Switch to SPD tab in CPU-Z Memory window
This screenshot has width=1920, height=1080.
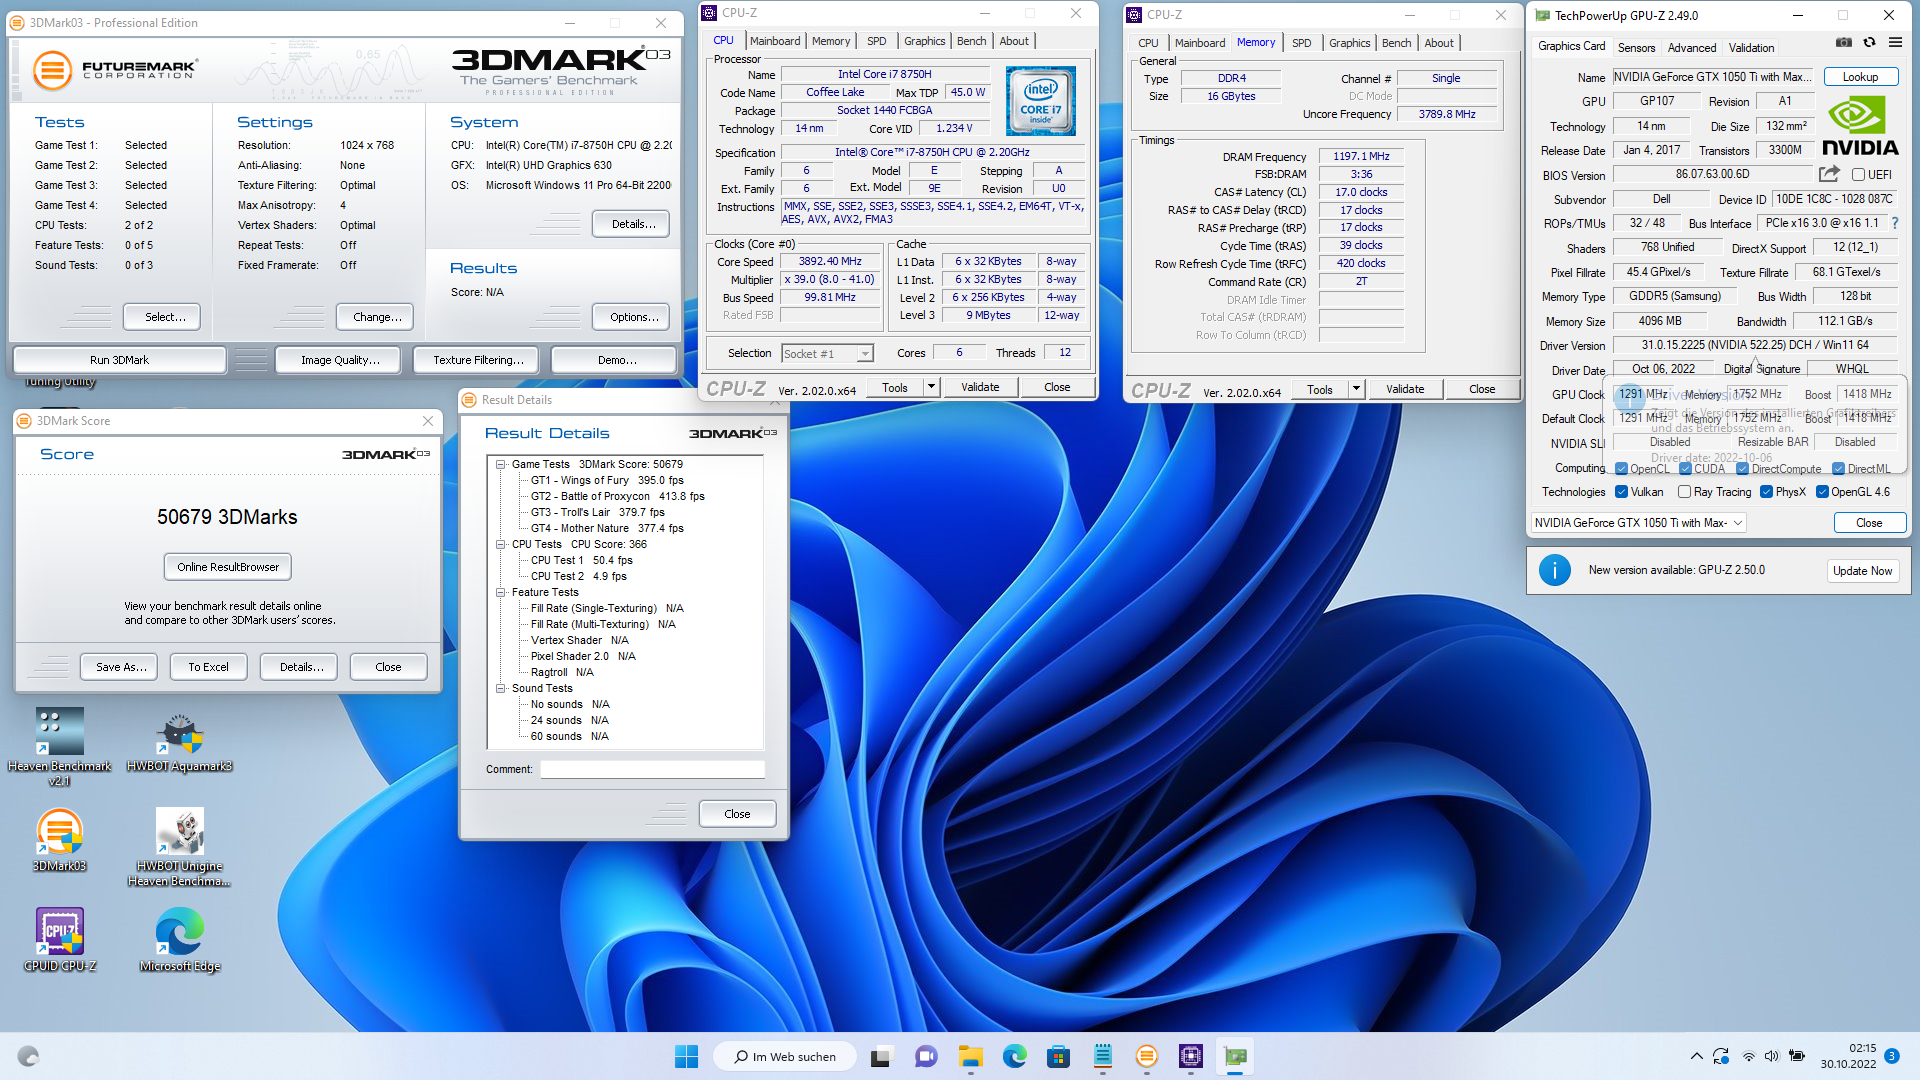[x=1301, y=43]
